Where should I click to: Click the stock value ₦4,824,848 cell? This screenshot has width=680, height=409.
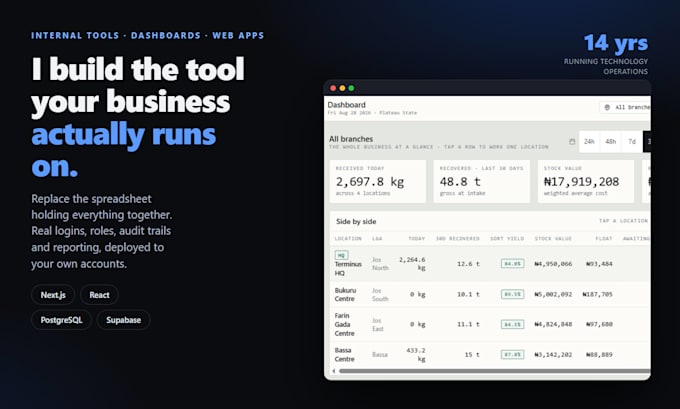click(553, 324)
